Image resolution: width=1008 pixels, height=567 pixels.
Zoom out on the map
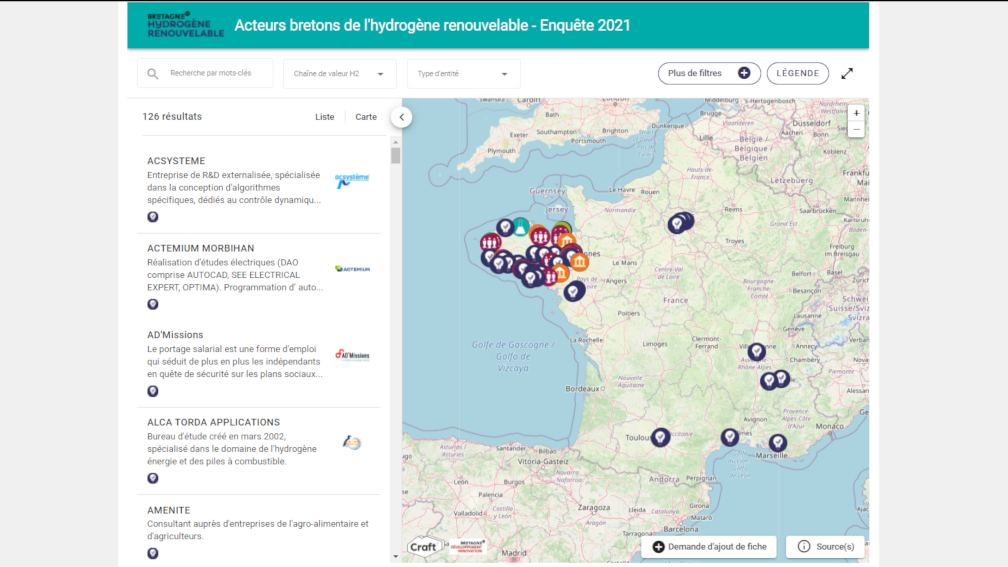click(x=856, y=129)
